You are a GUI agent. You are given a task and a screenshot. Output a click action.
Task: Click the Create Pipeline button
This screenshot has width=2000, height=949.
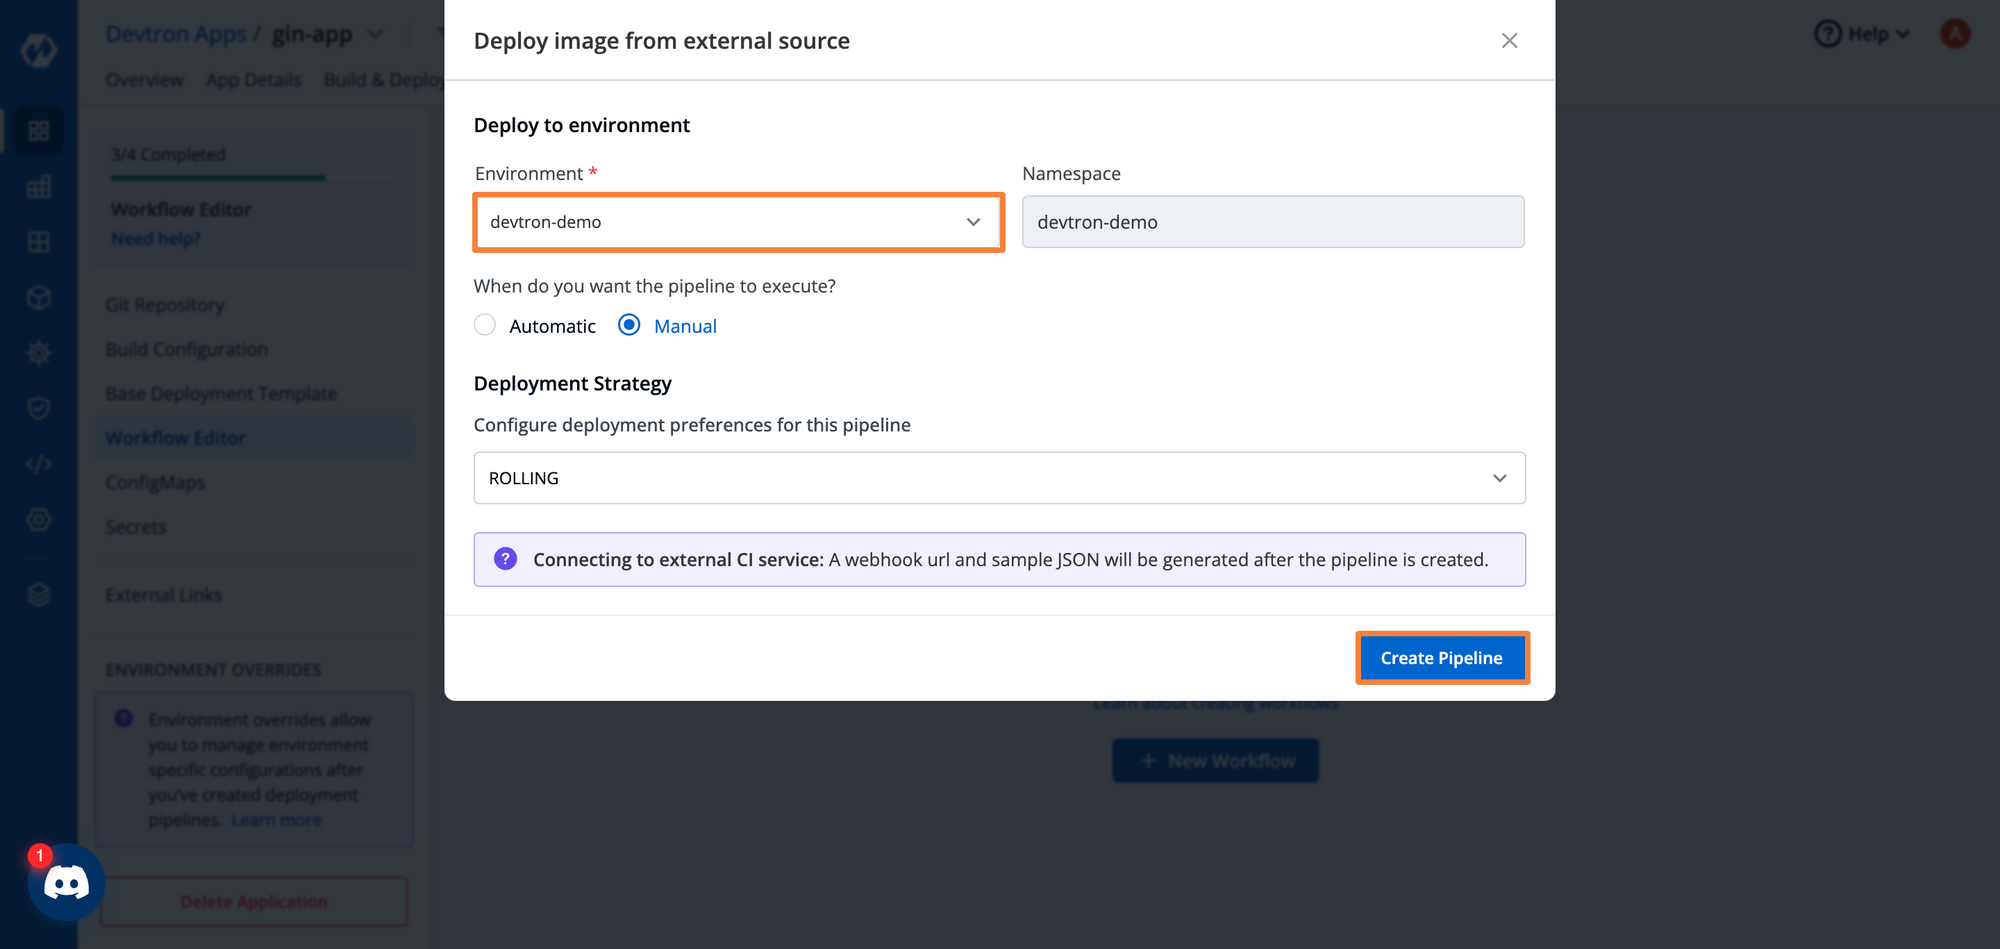[x=1442, y=658]
